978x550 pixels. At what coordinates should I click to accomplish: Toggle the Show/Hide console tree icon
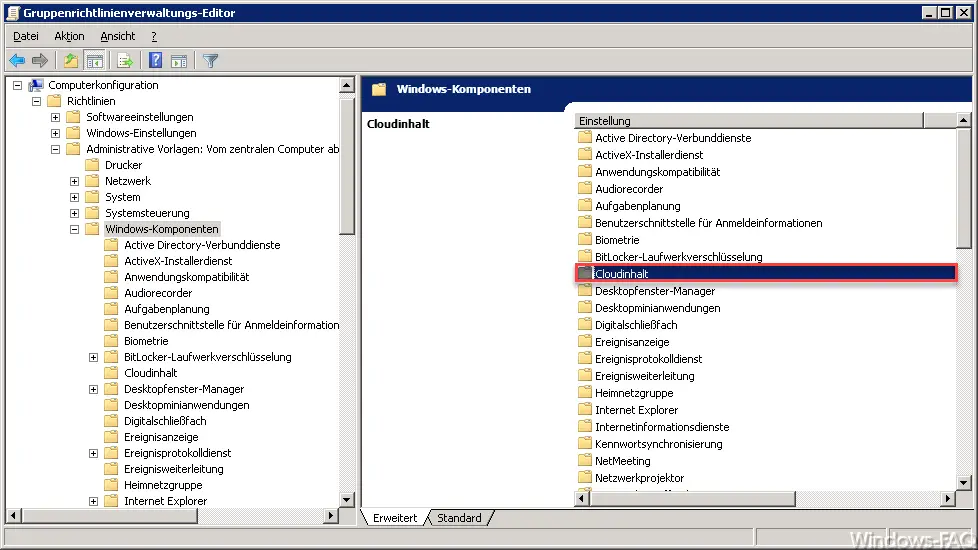point(95,60)
